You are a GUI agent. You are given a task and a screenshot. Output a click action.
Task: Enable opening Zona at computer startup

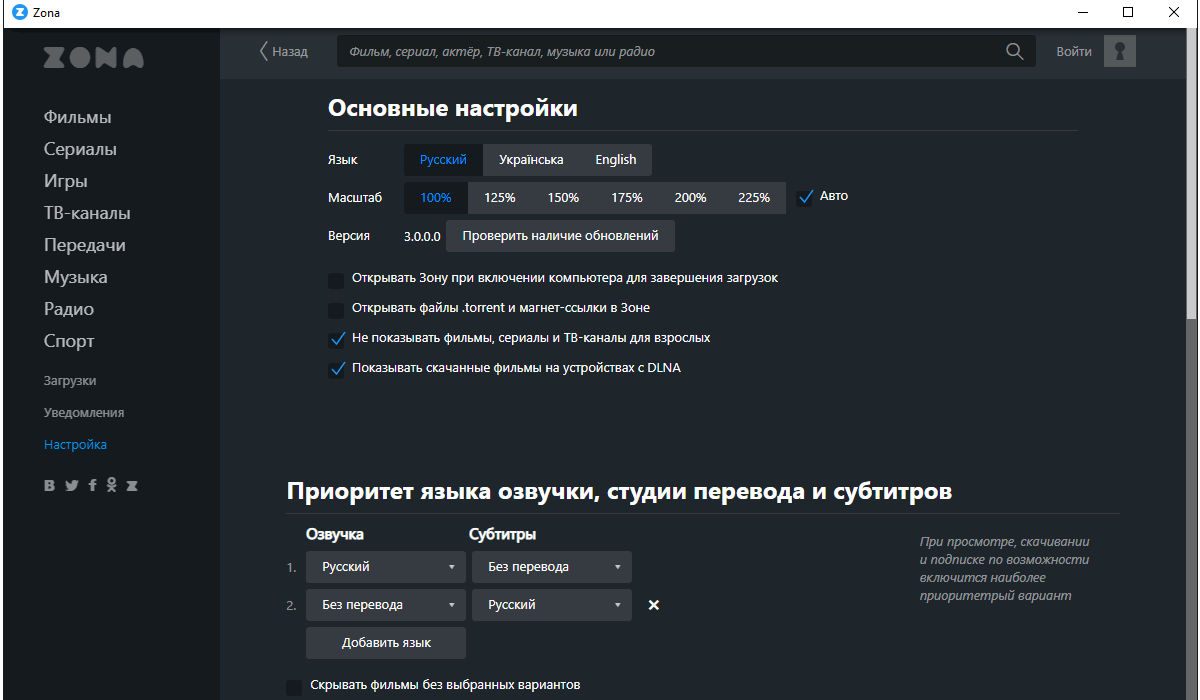[x=336, y=280]
